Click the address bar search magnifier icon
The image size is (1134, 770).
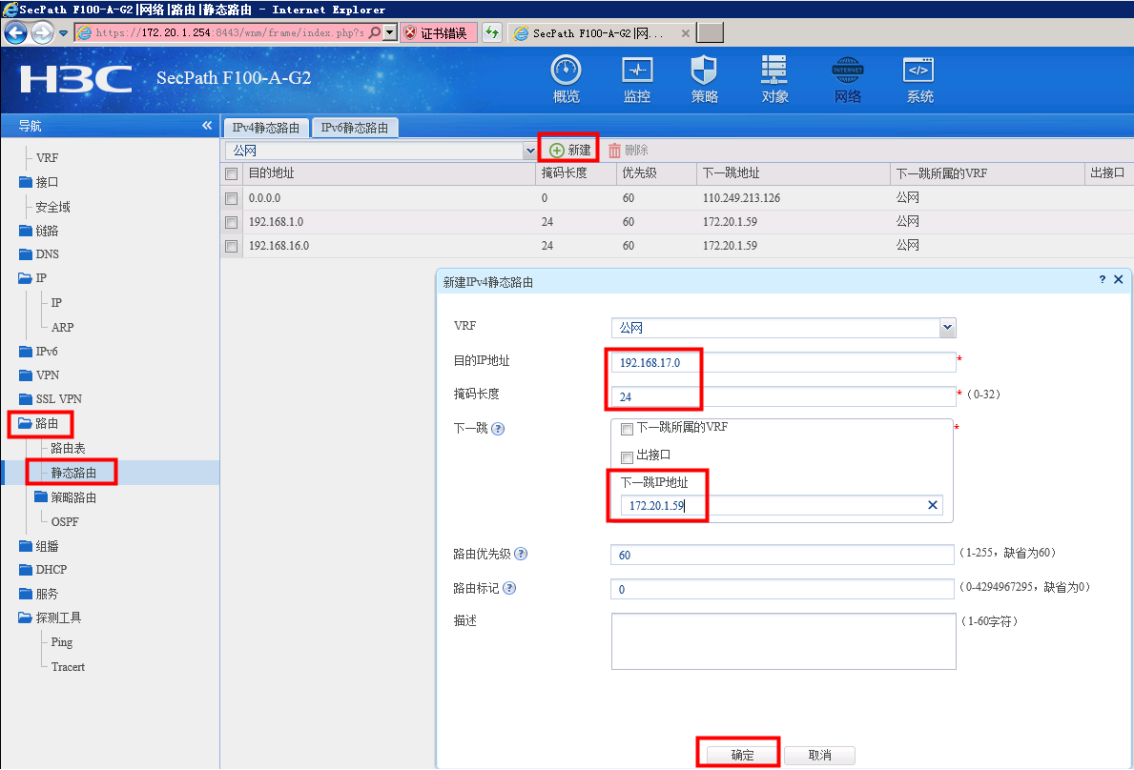click(375, 33)
